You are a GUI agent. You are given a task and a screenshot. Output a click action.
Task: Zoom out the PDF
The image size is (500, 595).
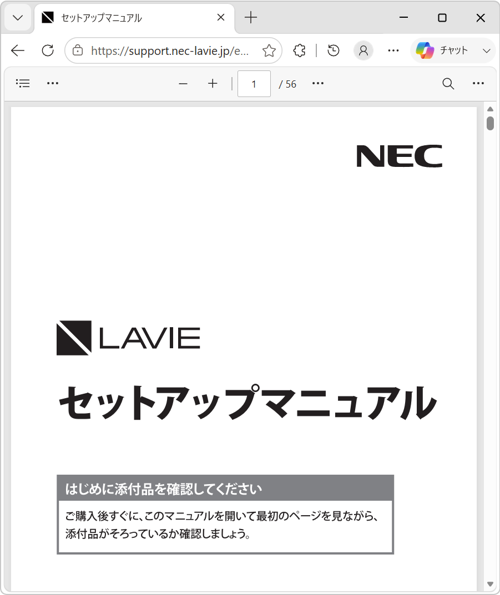click(x=183, y=84)
